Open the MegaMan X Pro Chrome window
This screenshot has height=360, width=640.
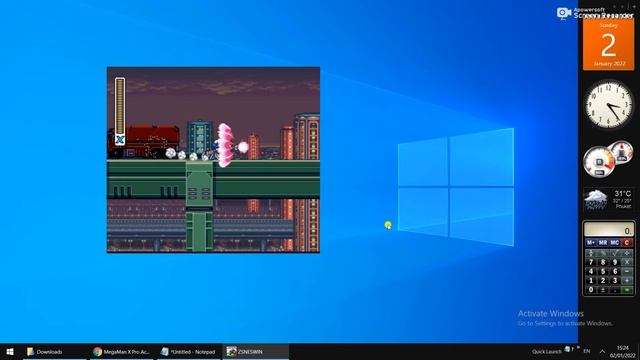coord(121,351)
